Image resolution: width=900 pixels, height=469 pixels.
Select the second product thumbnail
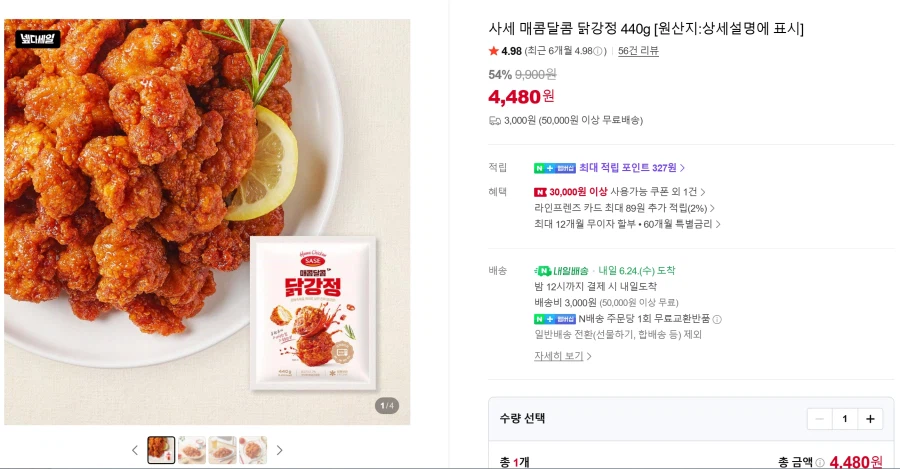point(192,450)
